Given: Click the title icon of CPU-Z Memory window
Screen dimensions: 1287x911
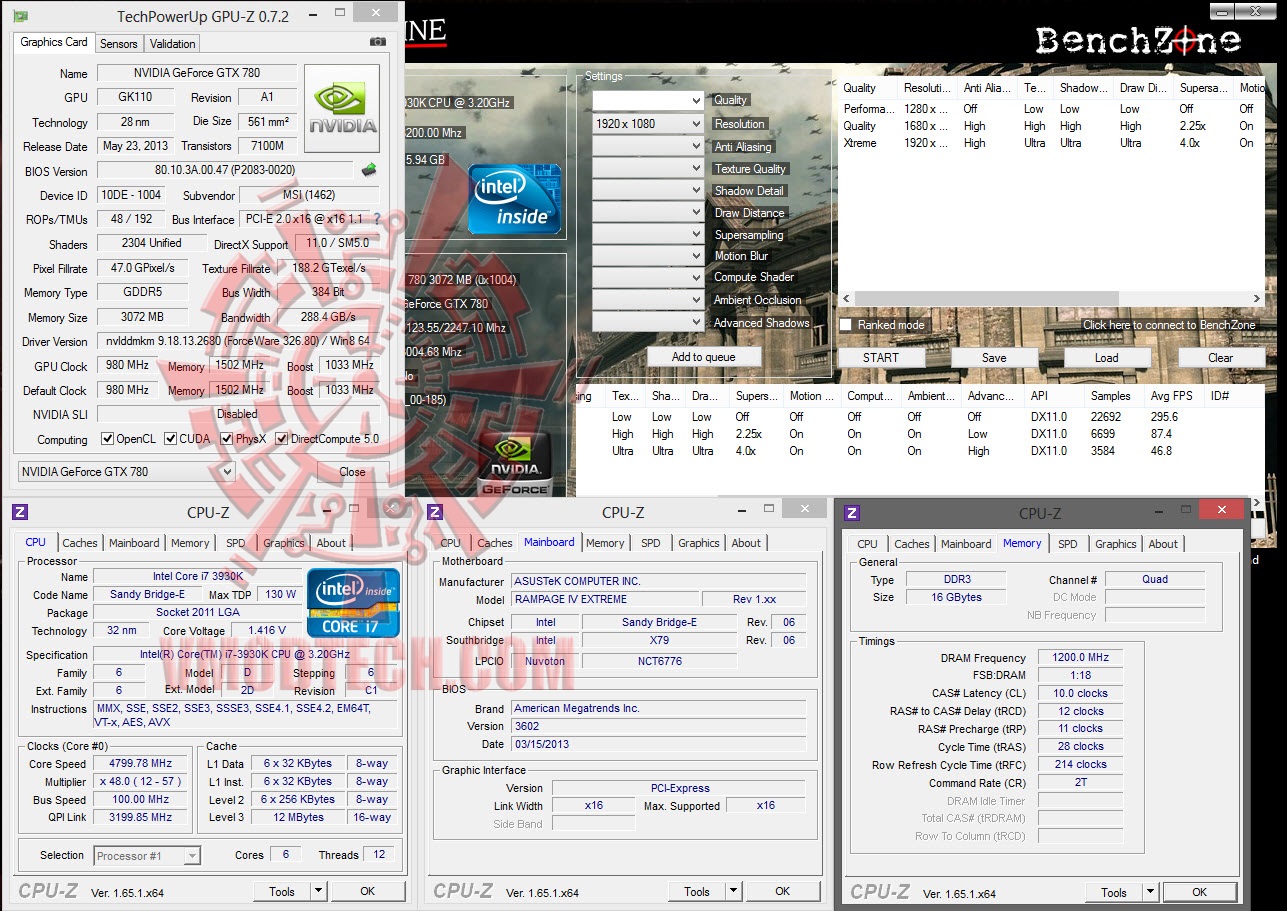Looking at the screenshot, I should tap(852, 513).
